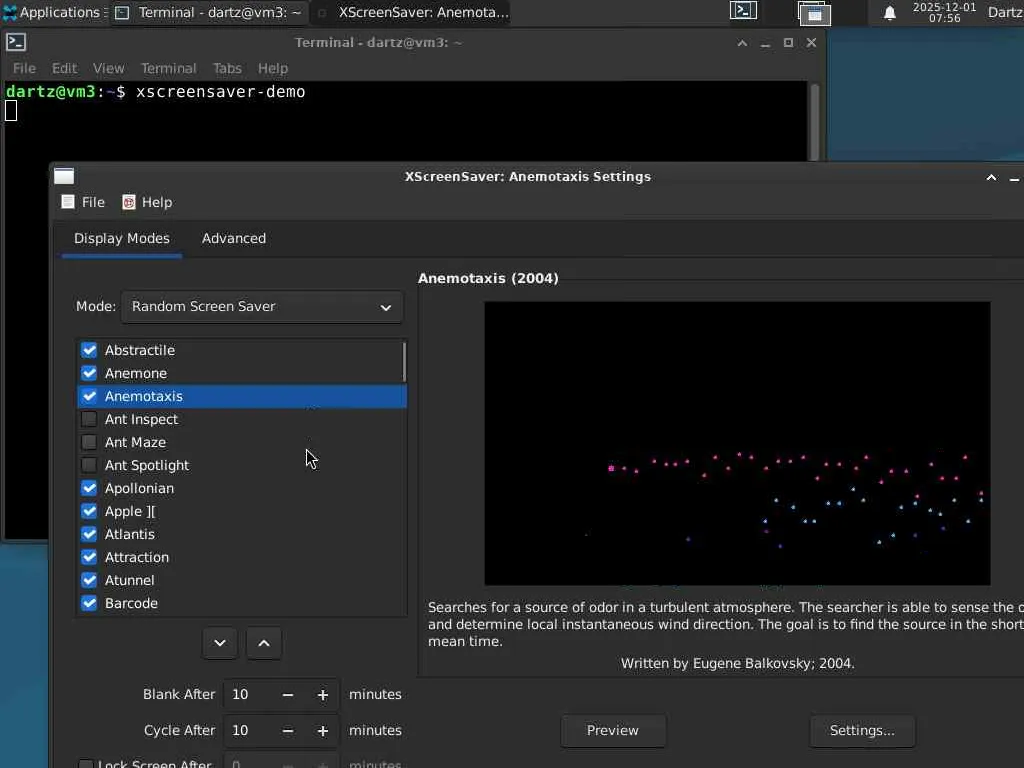Viewport: 1024px width, 768px height.
Task: Uncheck the Abstractile checkbox
Action: click(x=89, y=350)
